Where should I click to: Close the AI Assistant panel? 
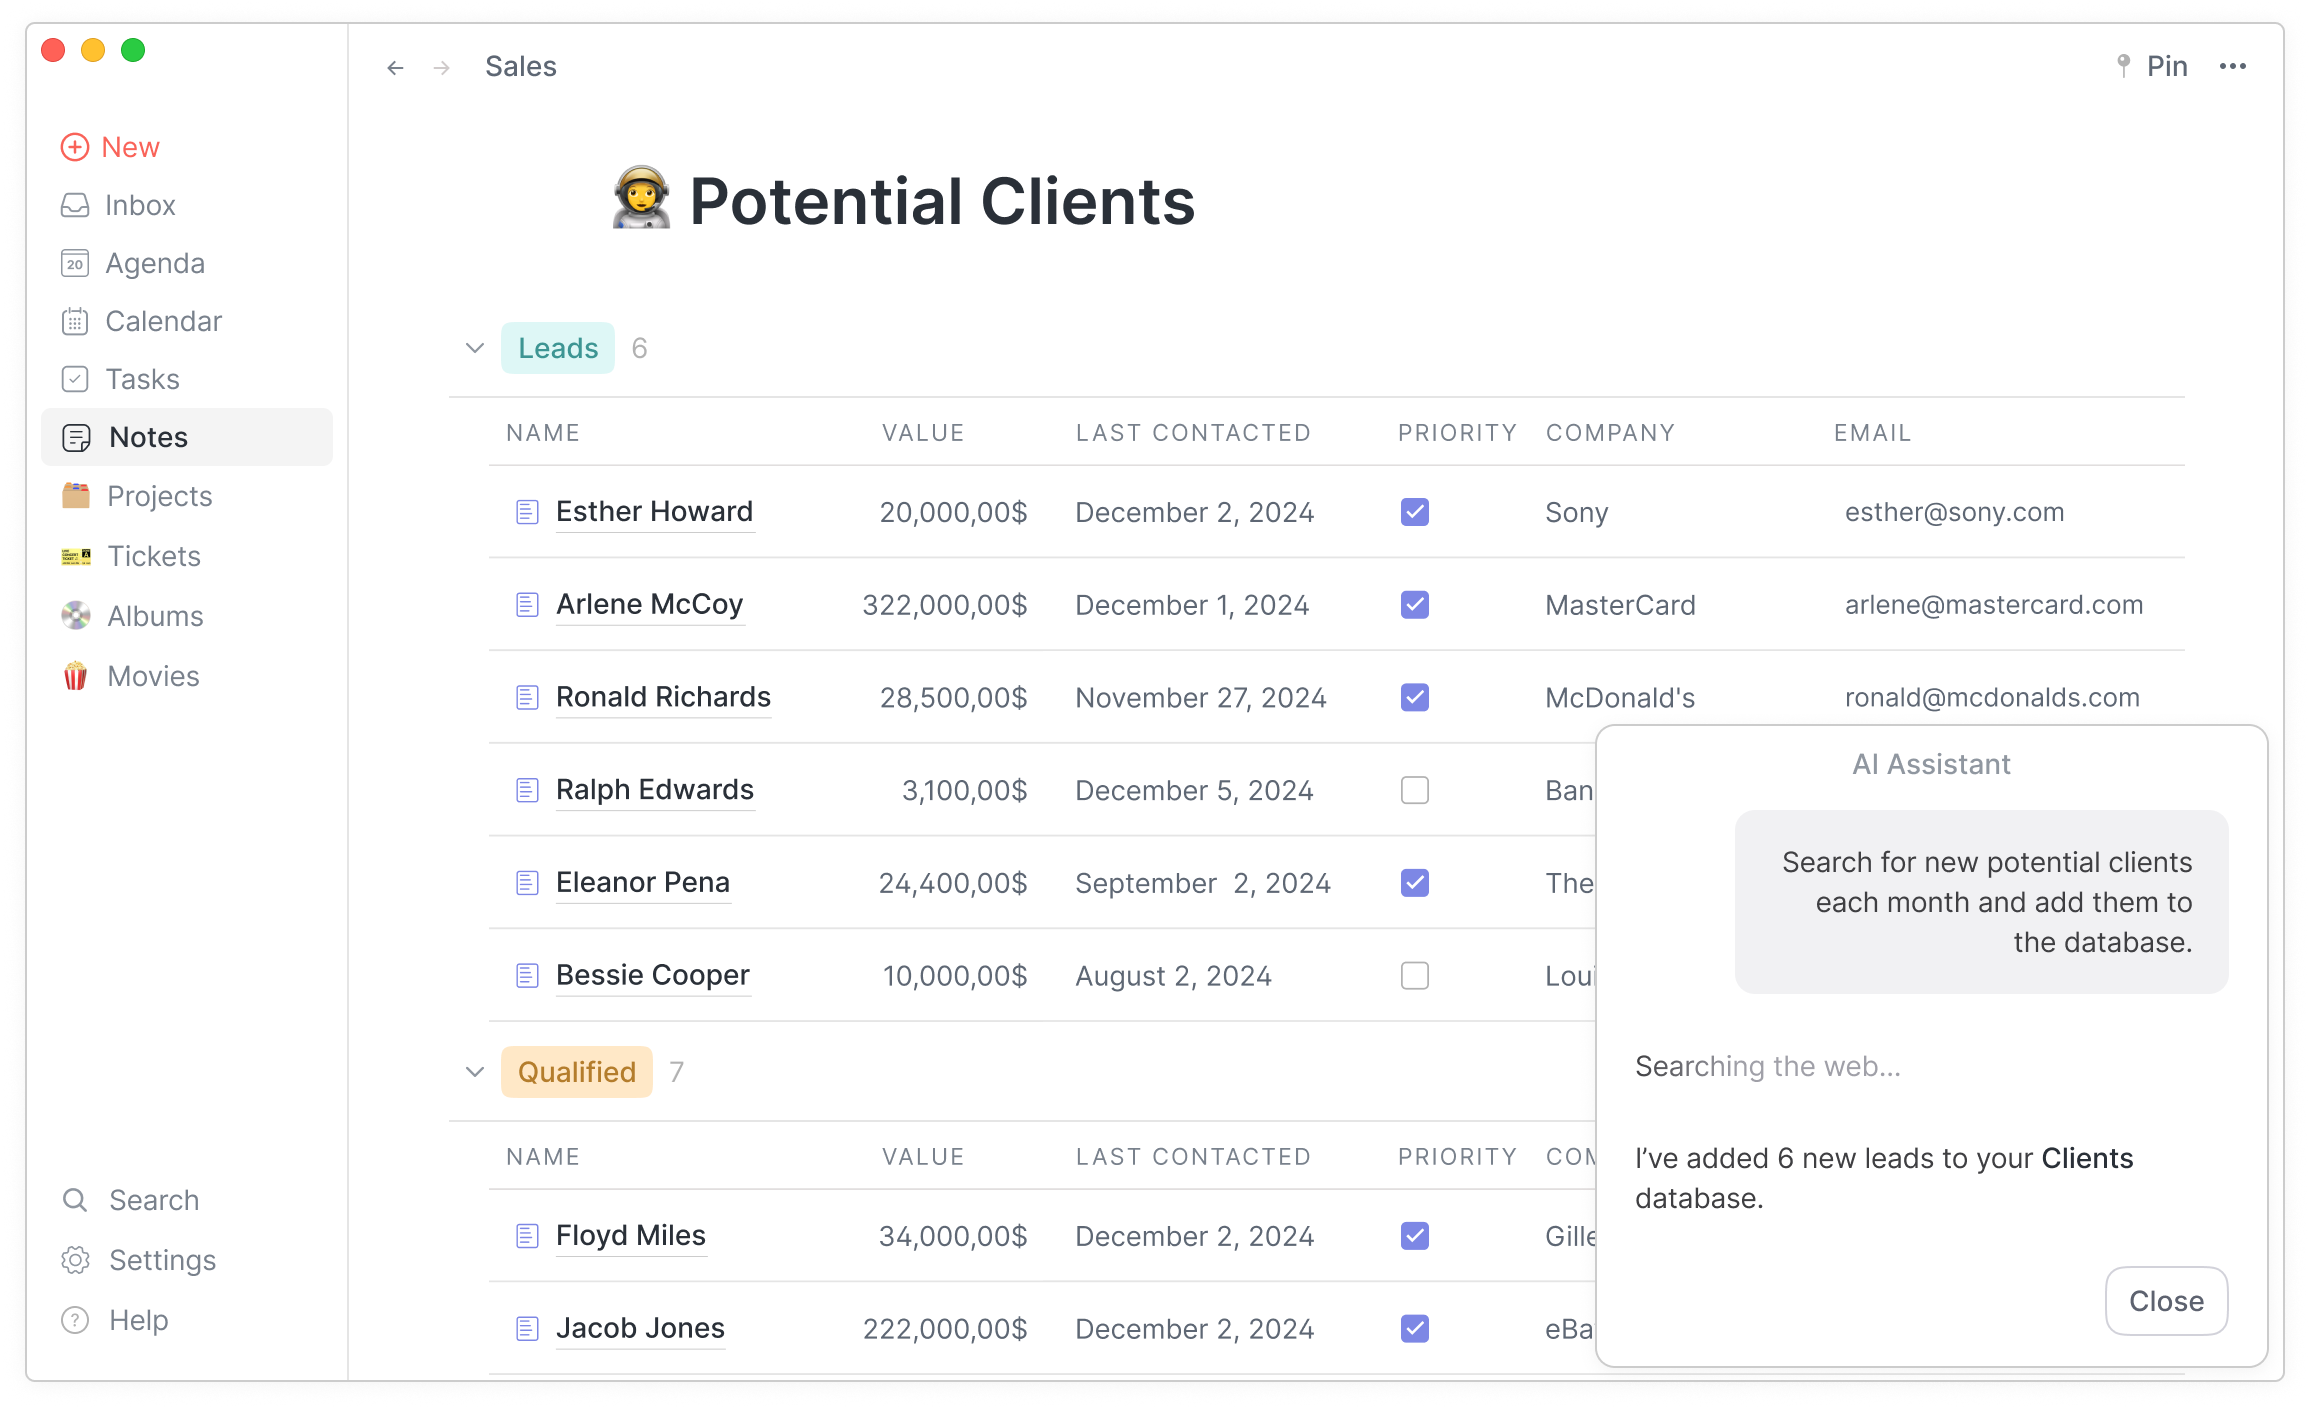tap(2166, 1301)
